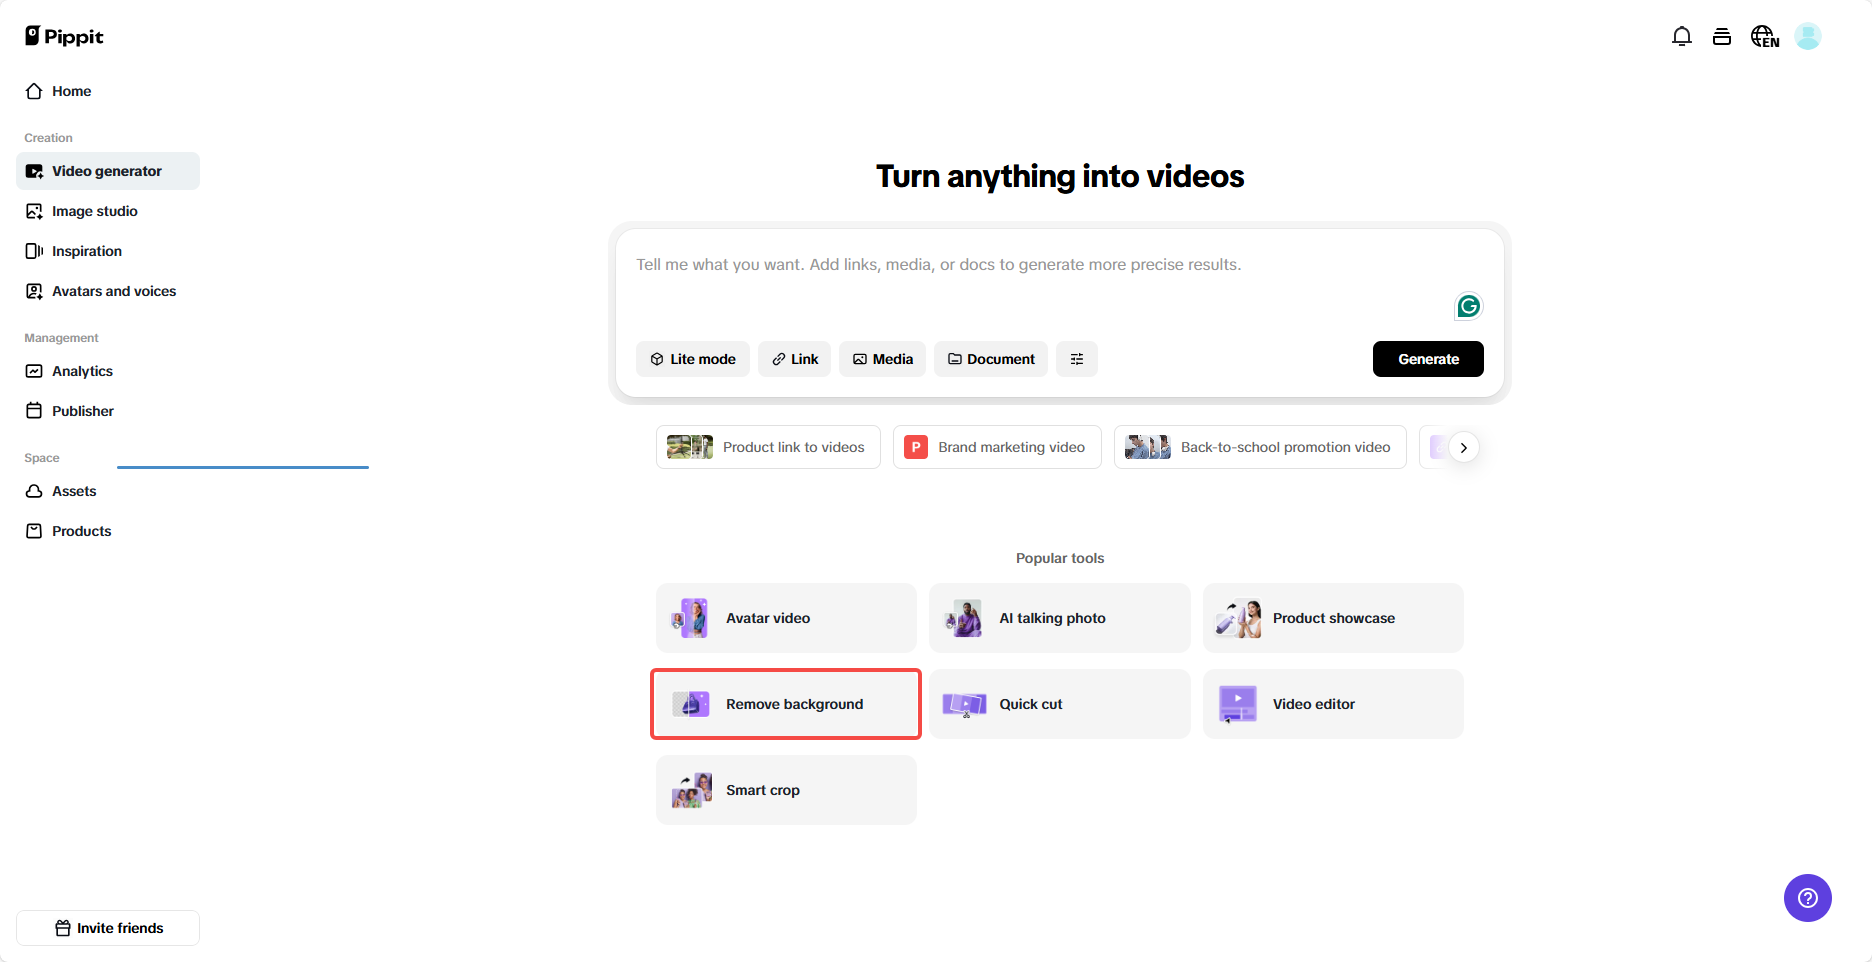1872x962 pixels.
Task: Click the Grammarly icon in prompt box
Action: (x=1468, y=306)
